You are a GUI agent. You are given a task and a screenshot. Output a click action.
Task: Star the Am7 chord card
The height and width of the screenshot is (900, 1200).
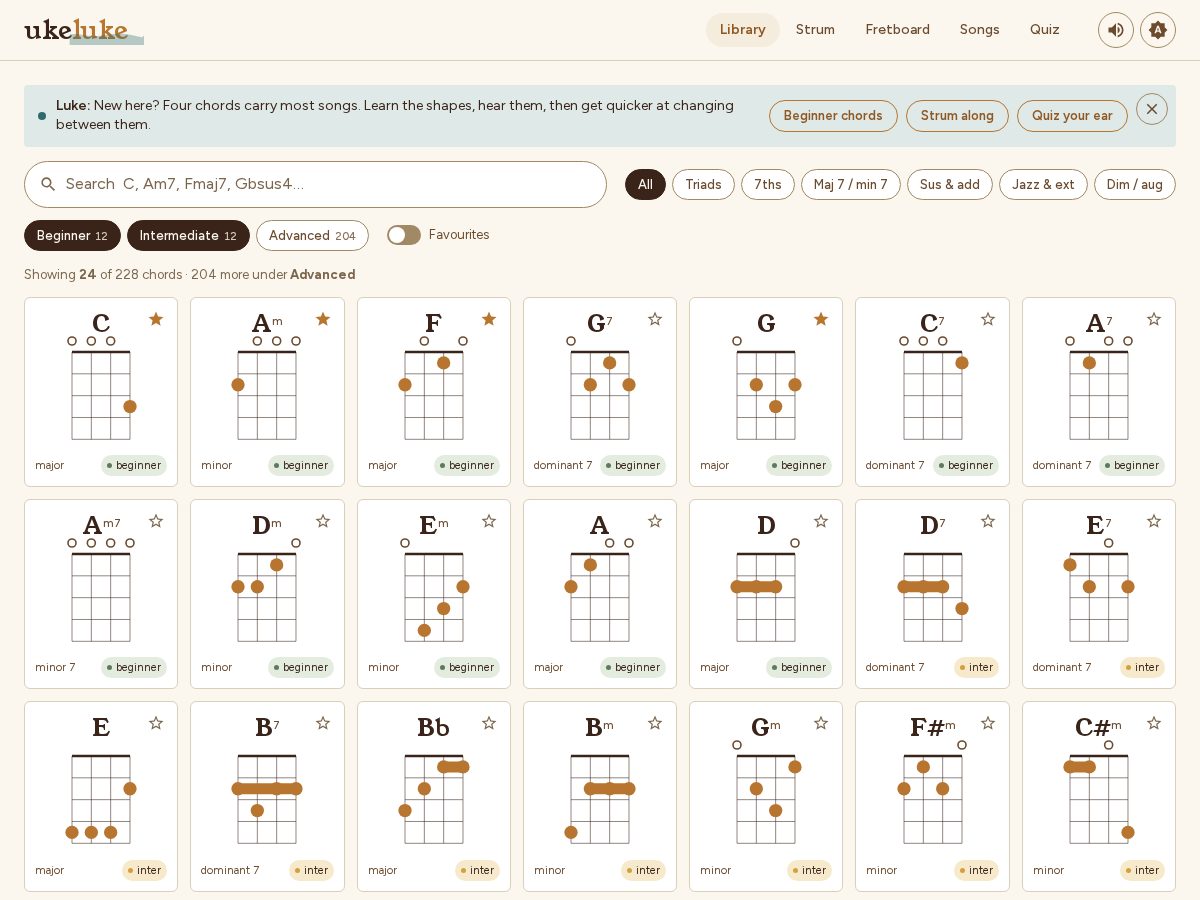[x=156, y=521]
